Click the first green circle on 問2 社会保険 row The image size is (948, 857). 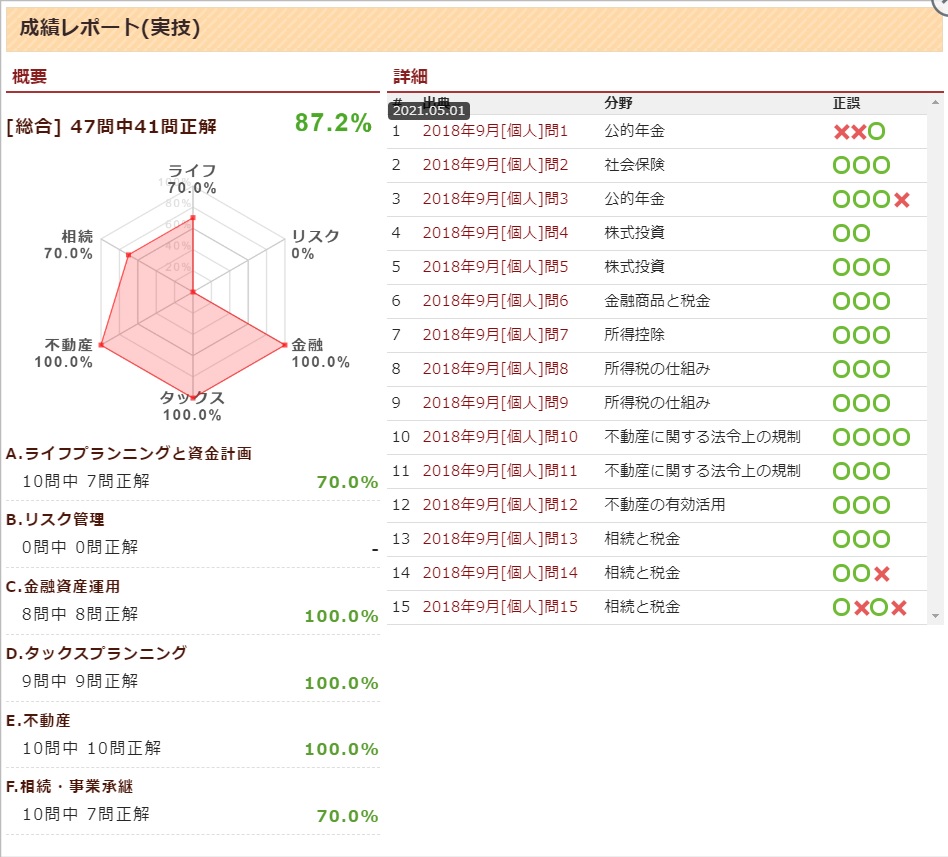click(x=843, y=165)
